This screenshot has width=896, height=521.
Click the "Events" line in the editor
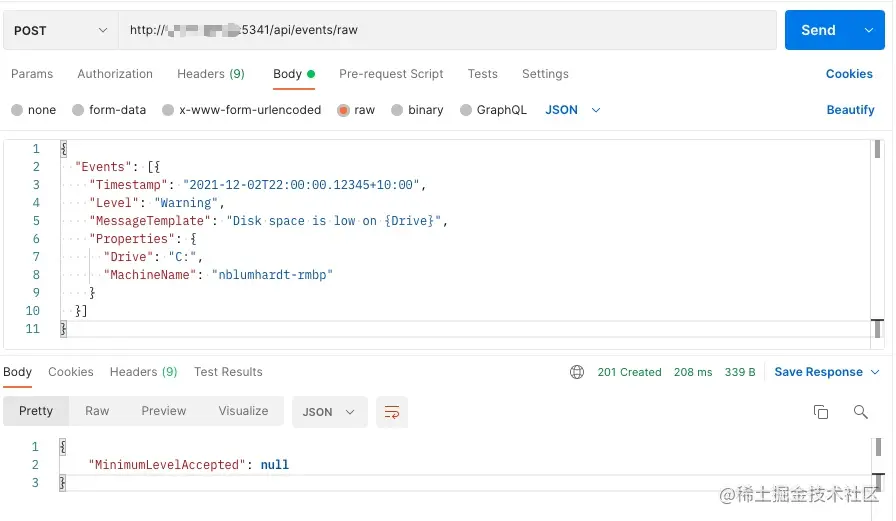pos(118,167)
